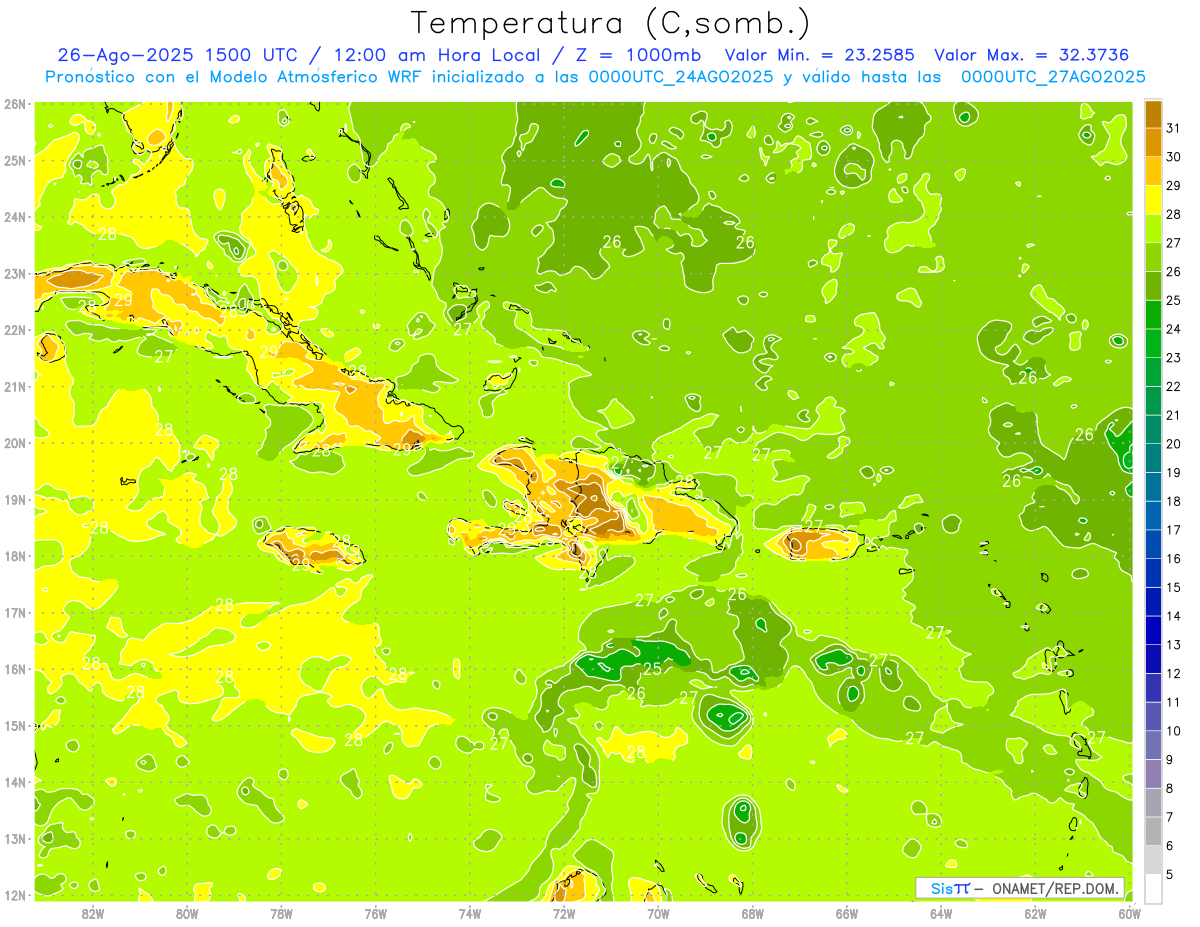This screenshot has height=927, width=1200.
Task: Click the "74W" longitude axis label
Action: (x=470, y=913)
